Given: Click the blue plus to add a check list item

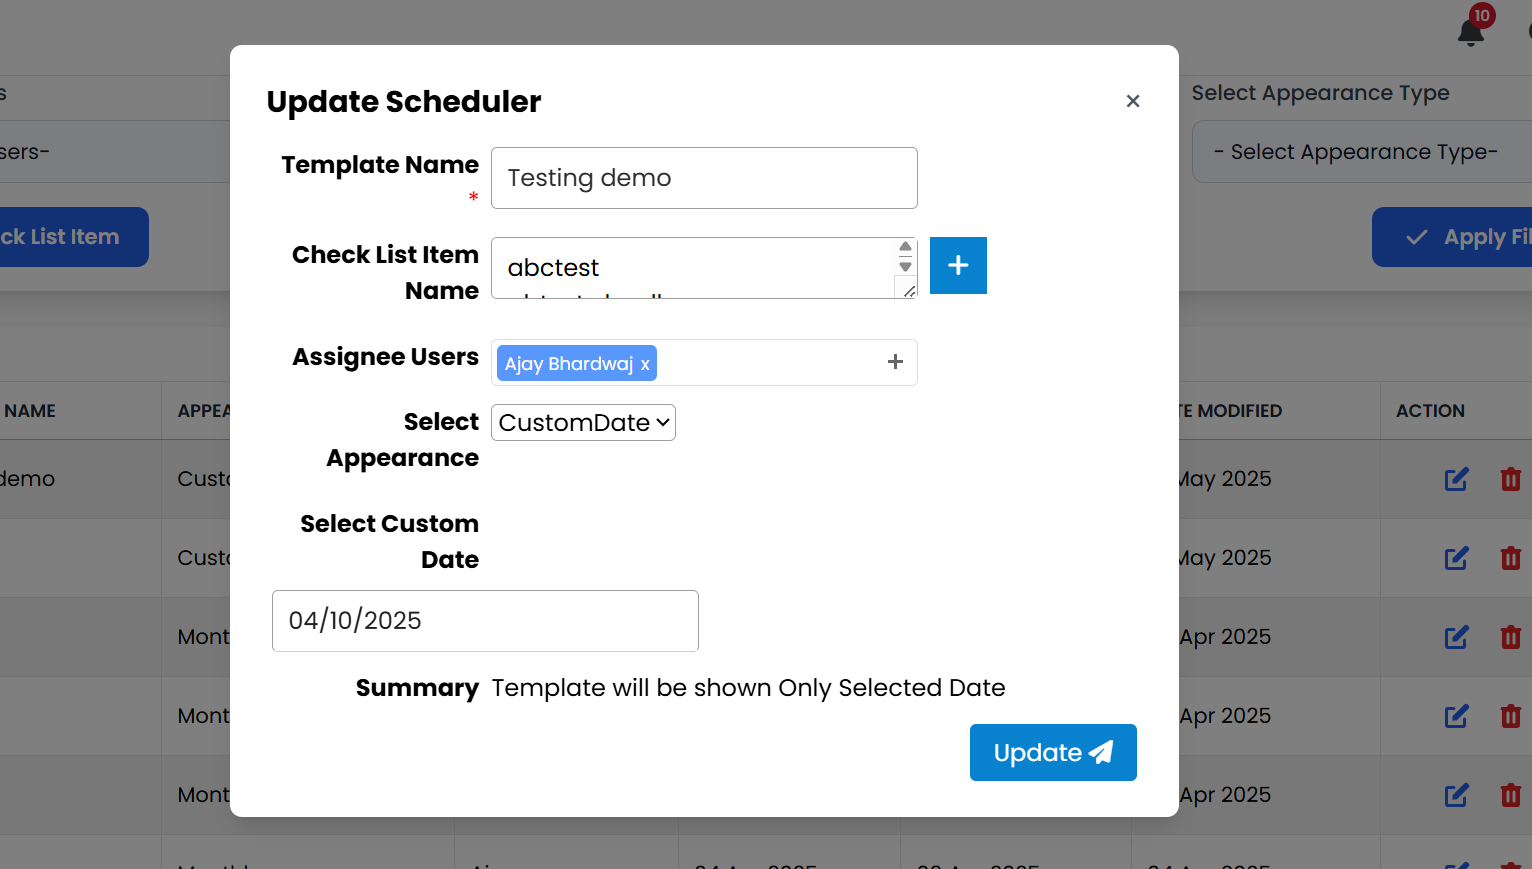Looking at the screenshot, I should (x=957, y=265).
